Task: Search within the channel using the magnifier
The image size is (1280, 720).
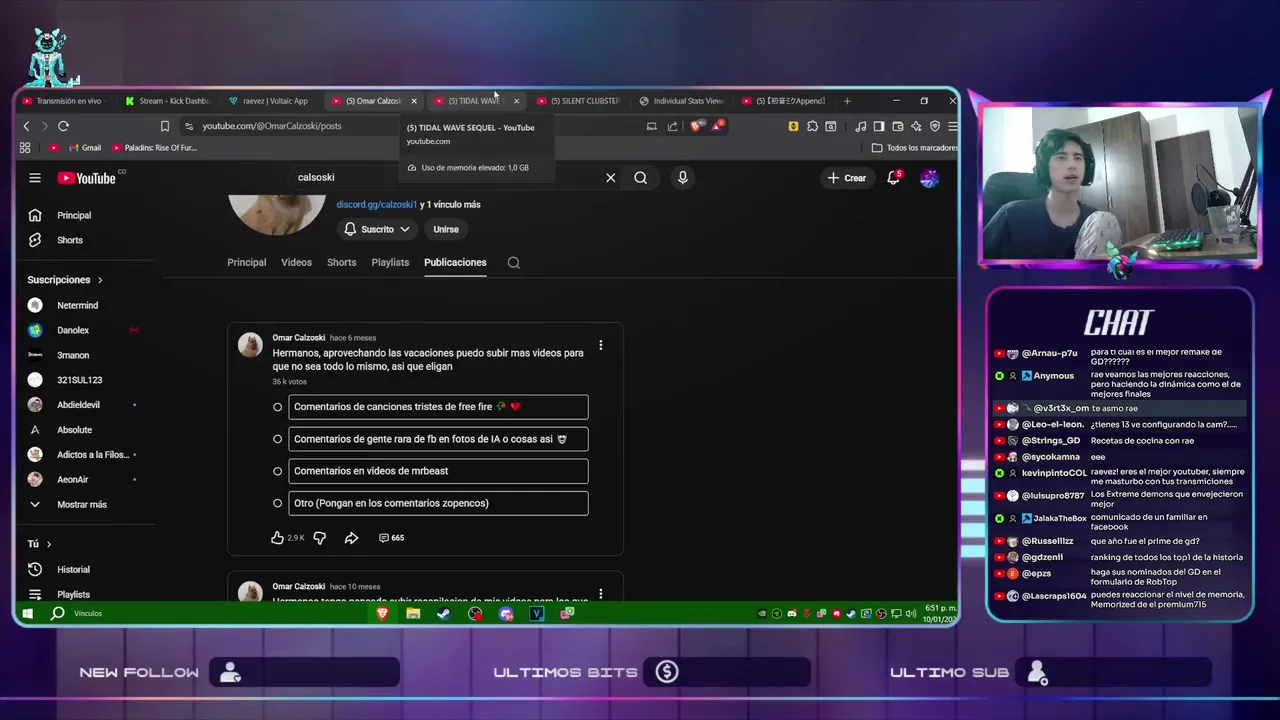Action: pyautogui.click(x=513, y=263)
